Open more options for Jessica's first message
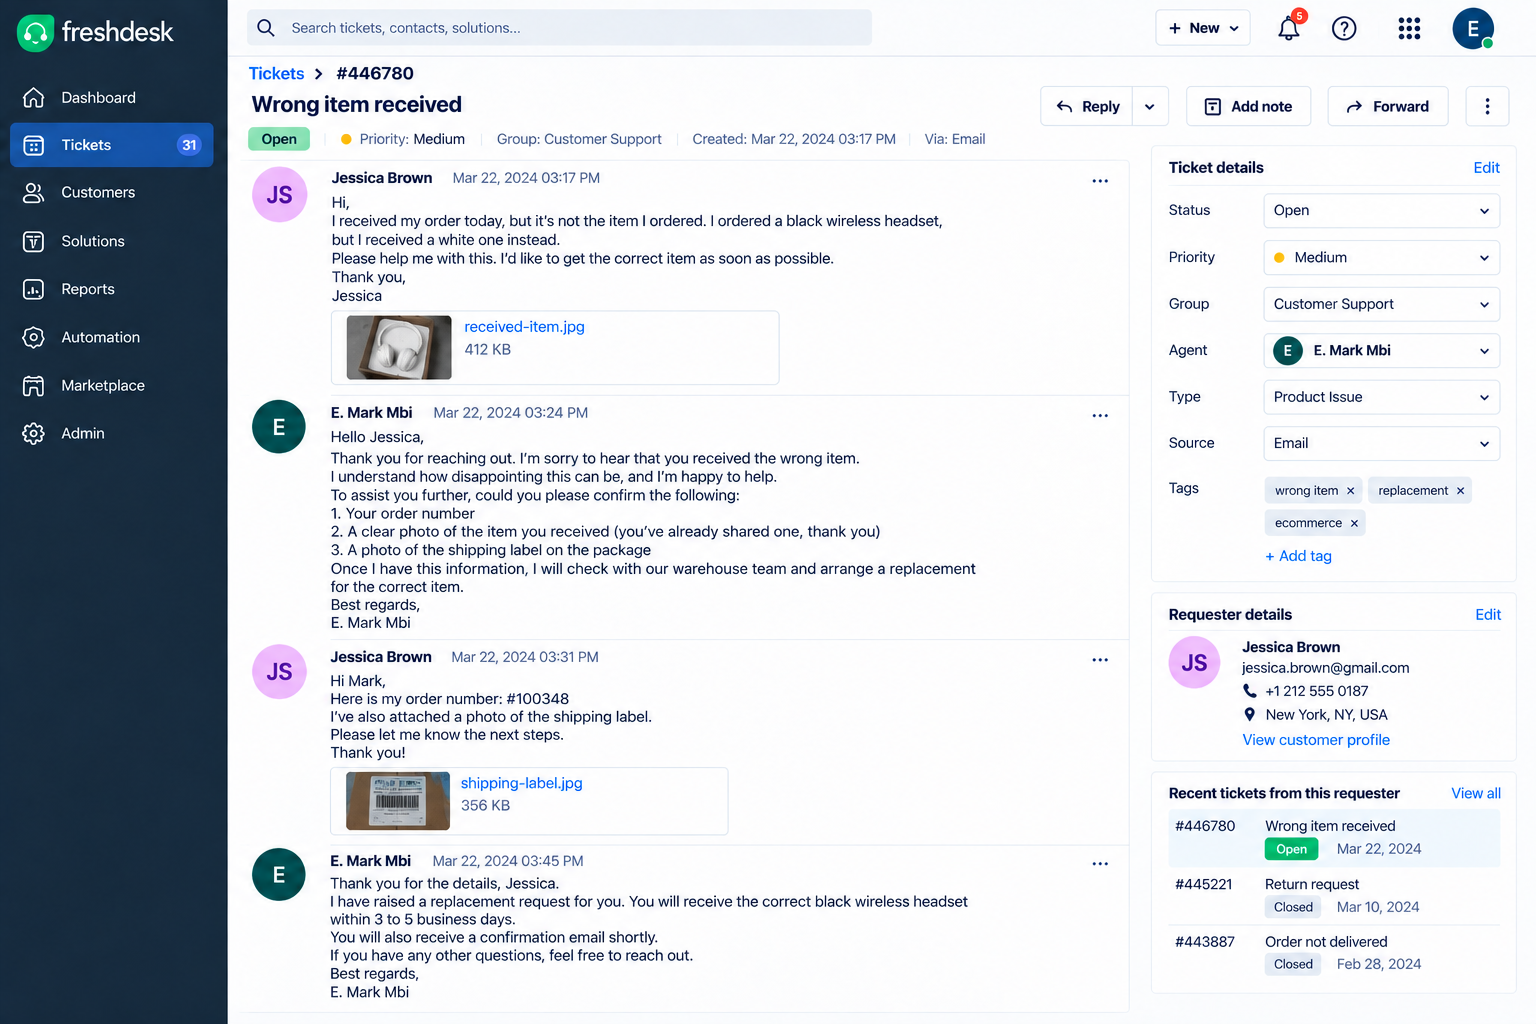This screenshot has height=1024, width=1536. (1100, 181)
